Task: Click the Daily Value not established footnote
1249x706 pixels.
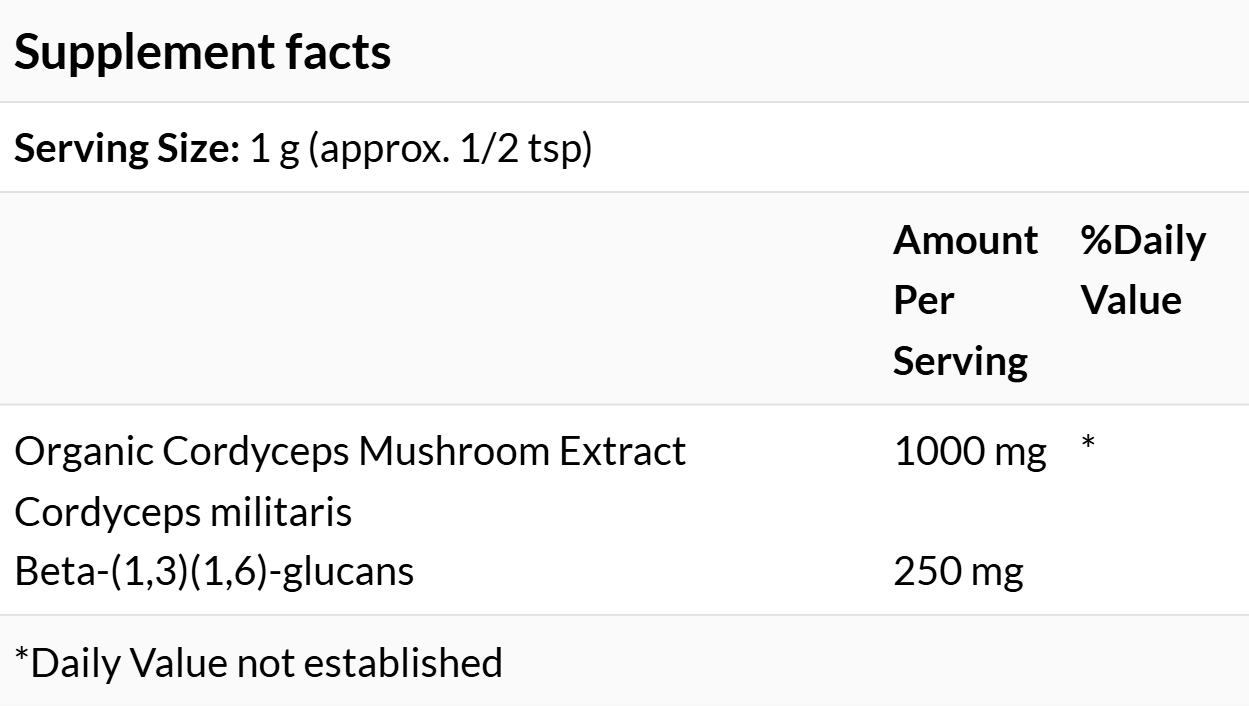Action: 258,662
